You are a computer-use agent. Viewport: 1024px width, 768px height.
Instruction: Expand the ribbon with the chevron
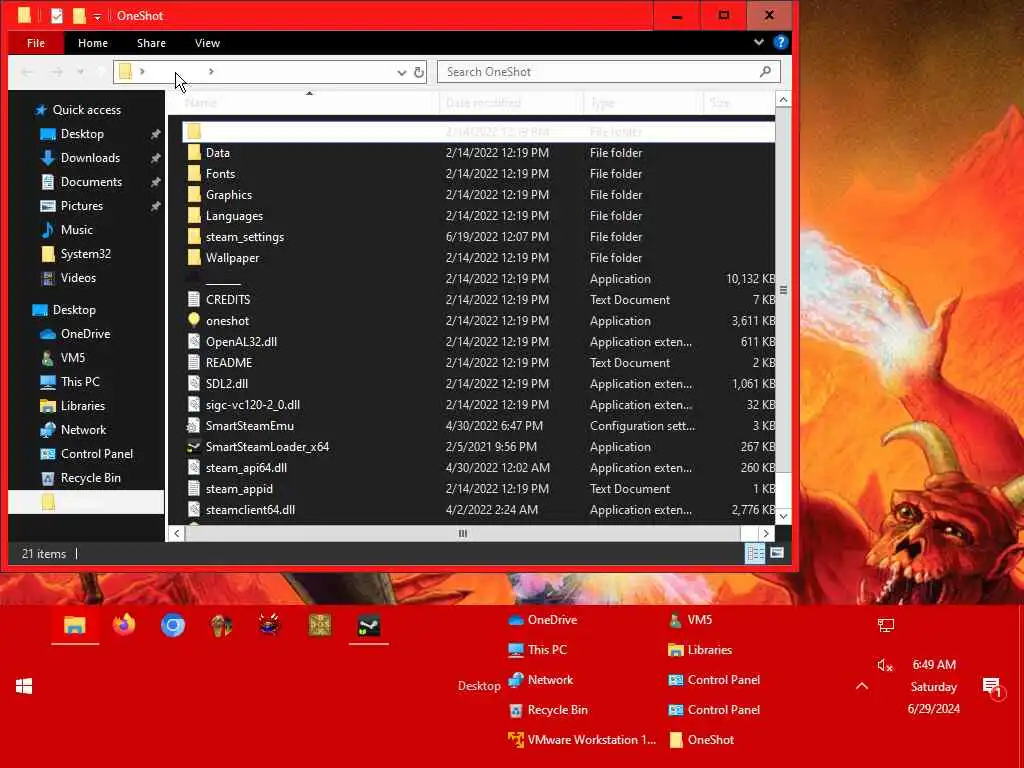pyautogui.click(x=758, y=42)
